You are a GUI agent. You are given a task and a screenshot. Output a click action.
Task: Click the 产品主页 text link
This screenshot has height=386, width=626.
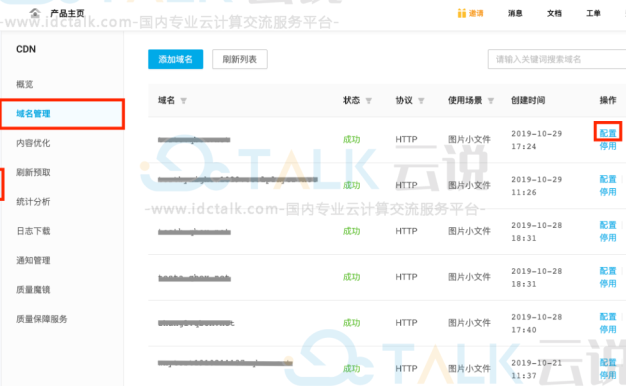[67, 14]
